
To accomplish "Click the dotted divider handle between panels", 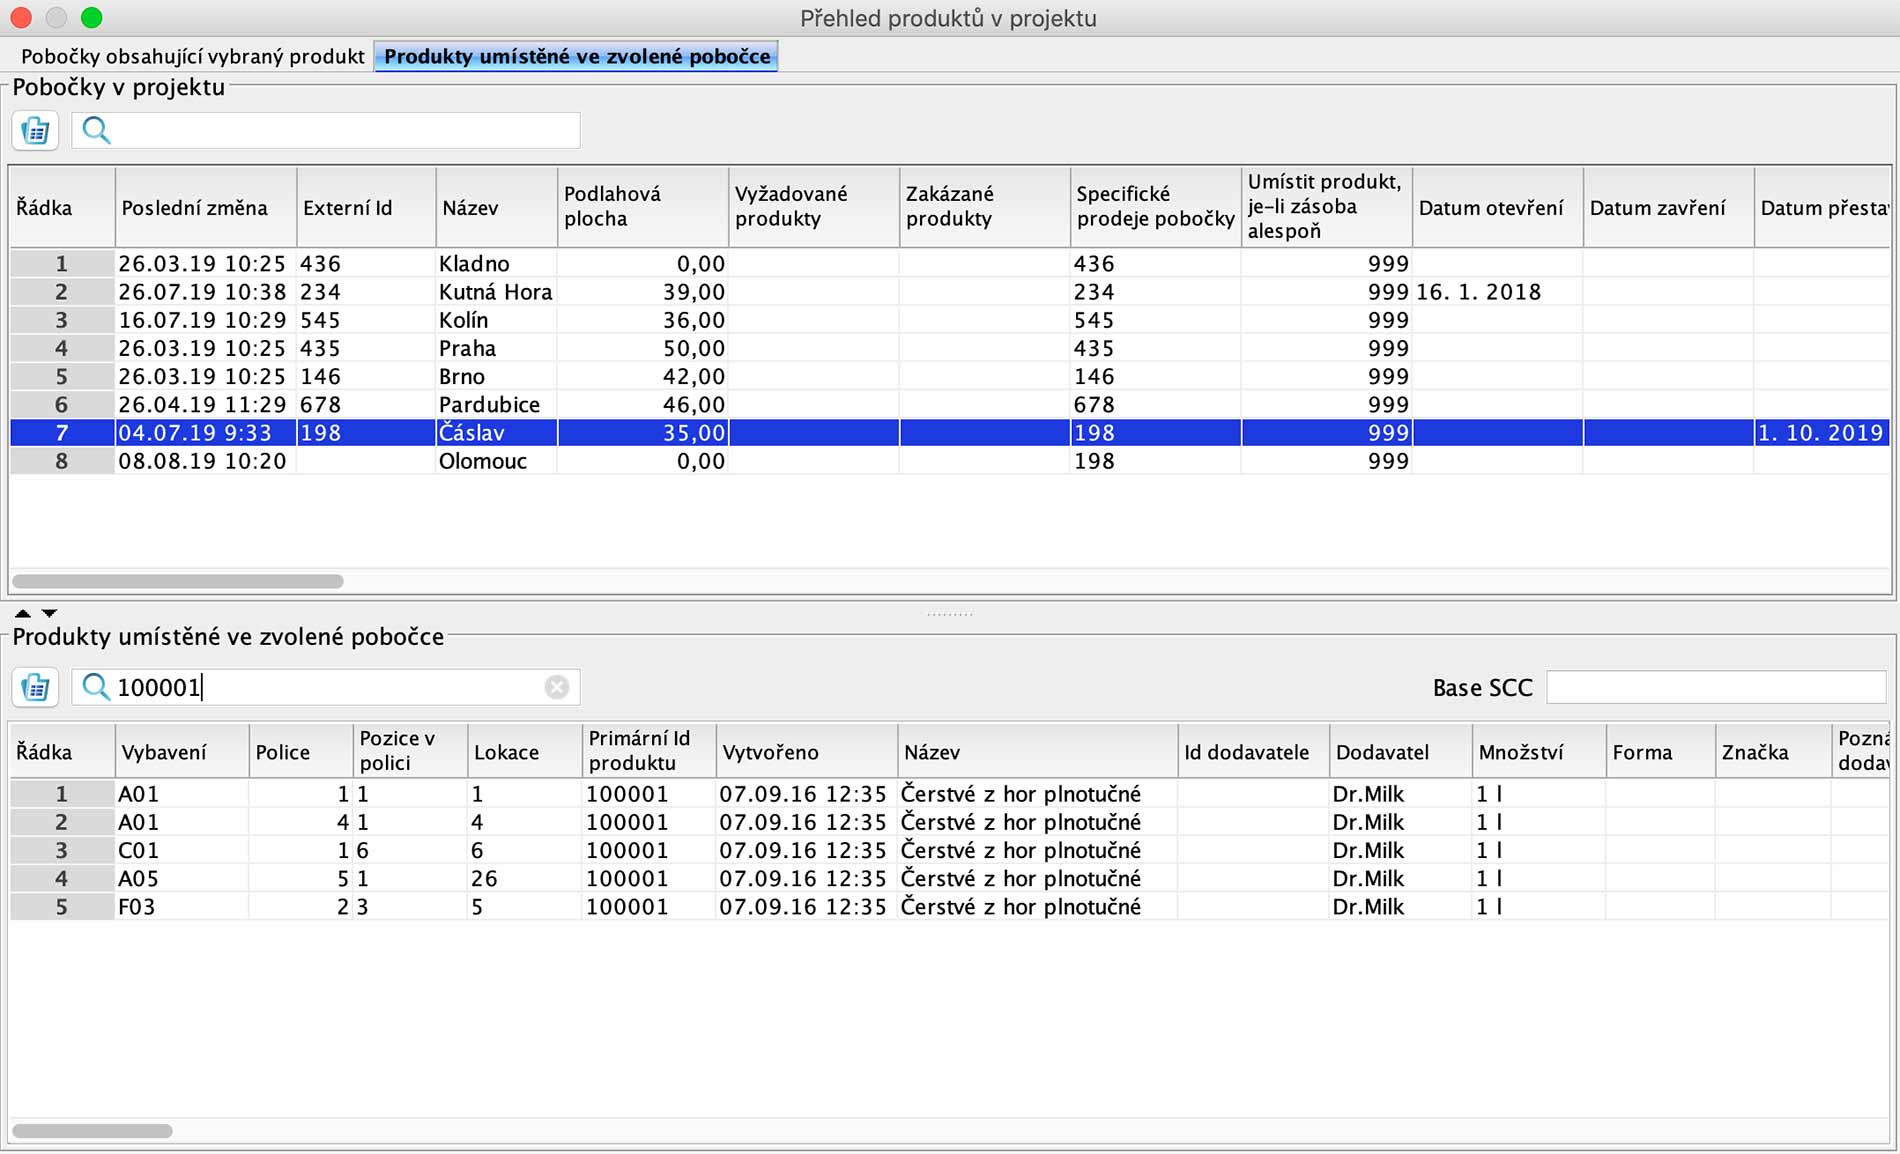I will (x=949, y=614).
